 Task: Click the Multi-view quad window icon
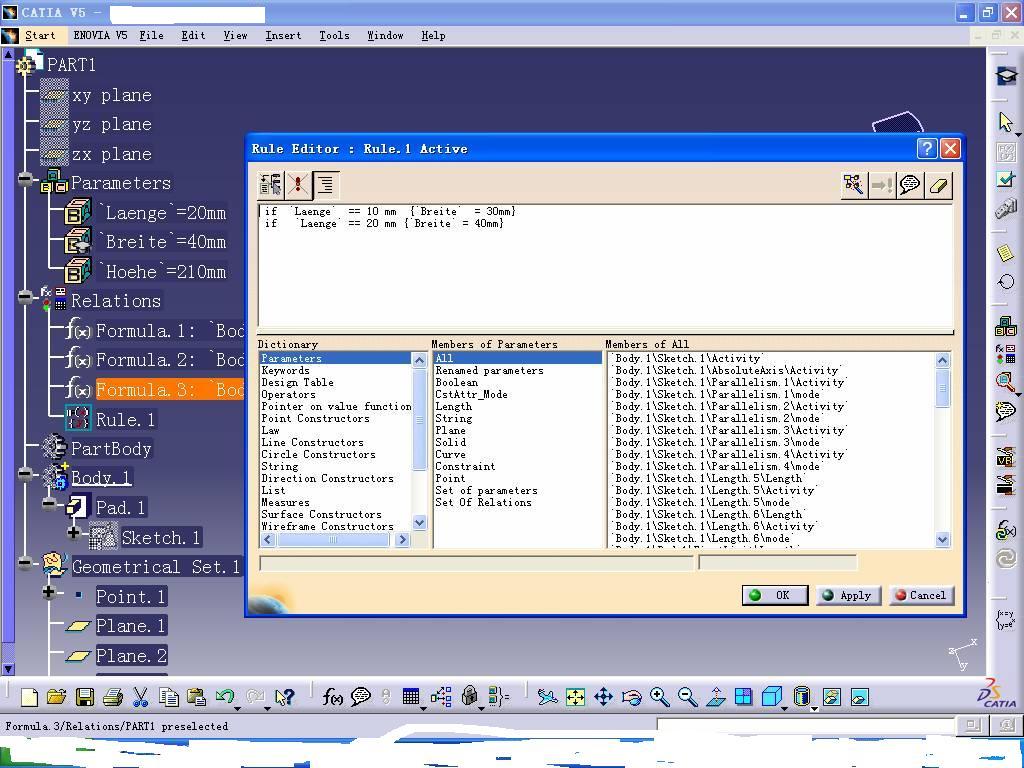pos(743,697)
